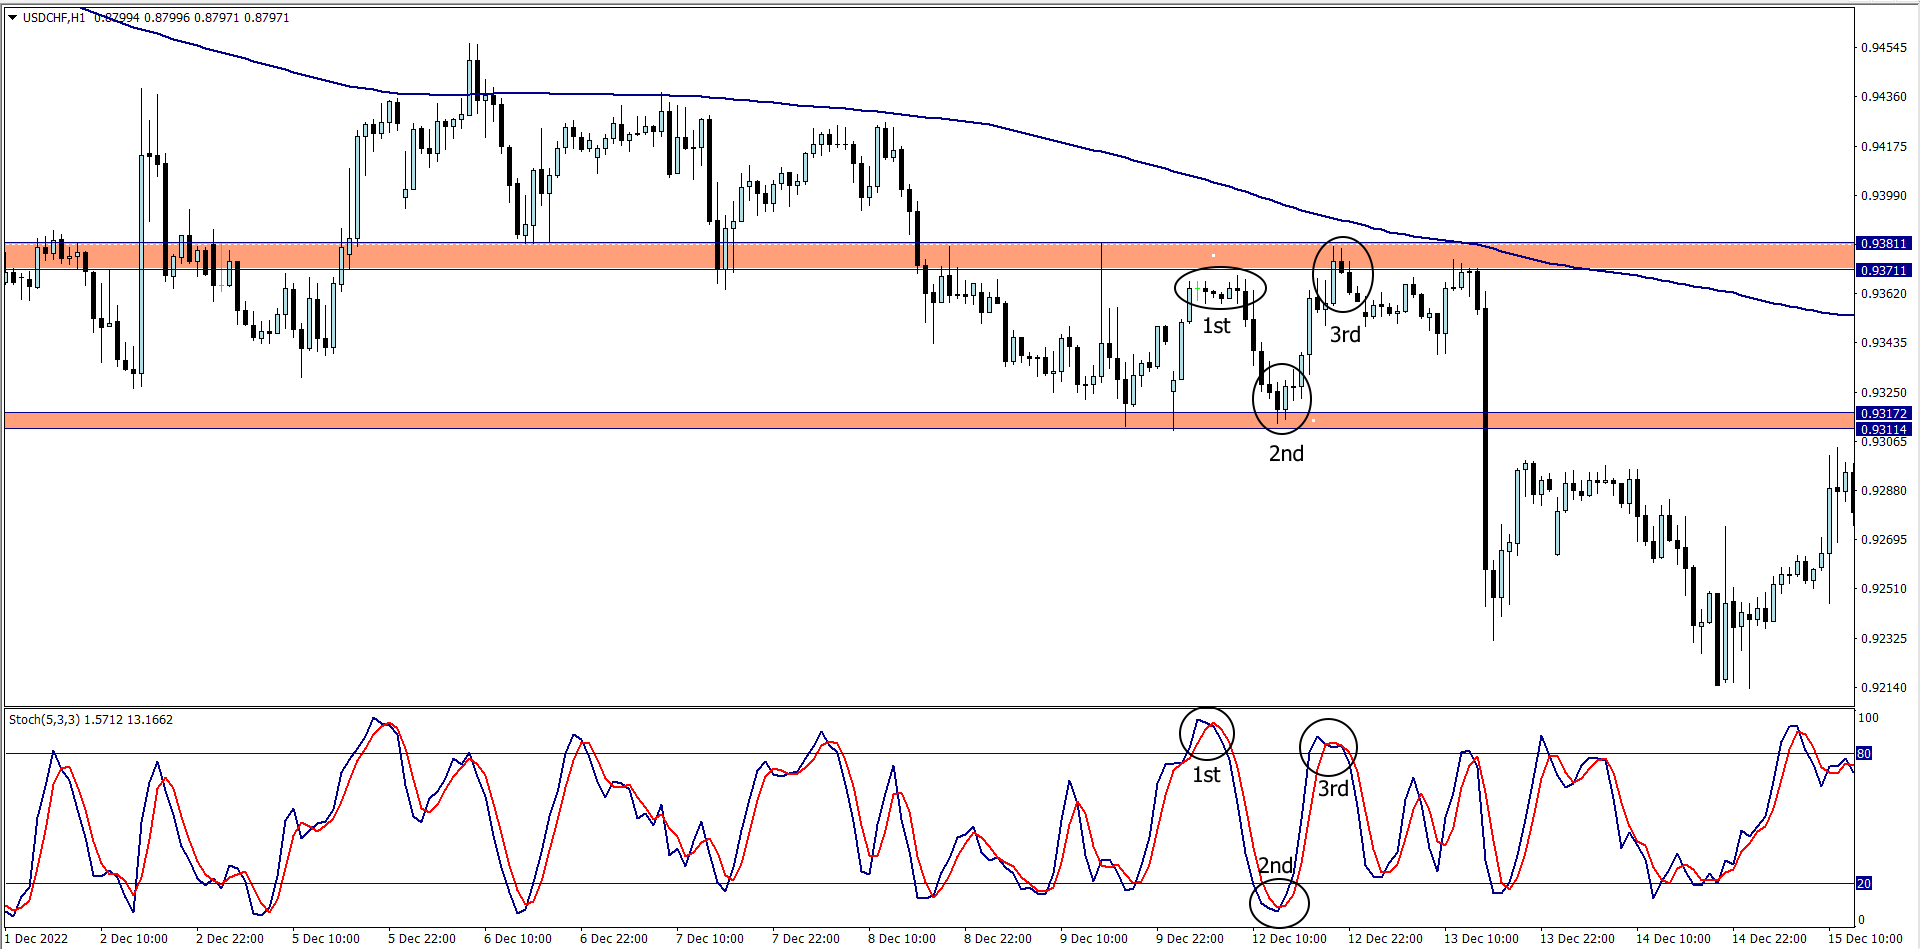The width and height of the screenshot is (1920, 949).
Task: Click the stochastic level 80 tag
Action: pyautogui.click(x=1864, y=754)
